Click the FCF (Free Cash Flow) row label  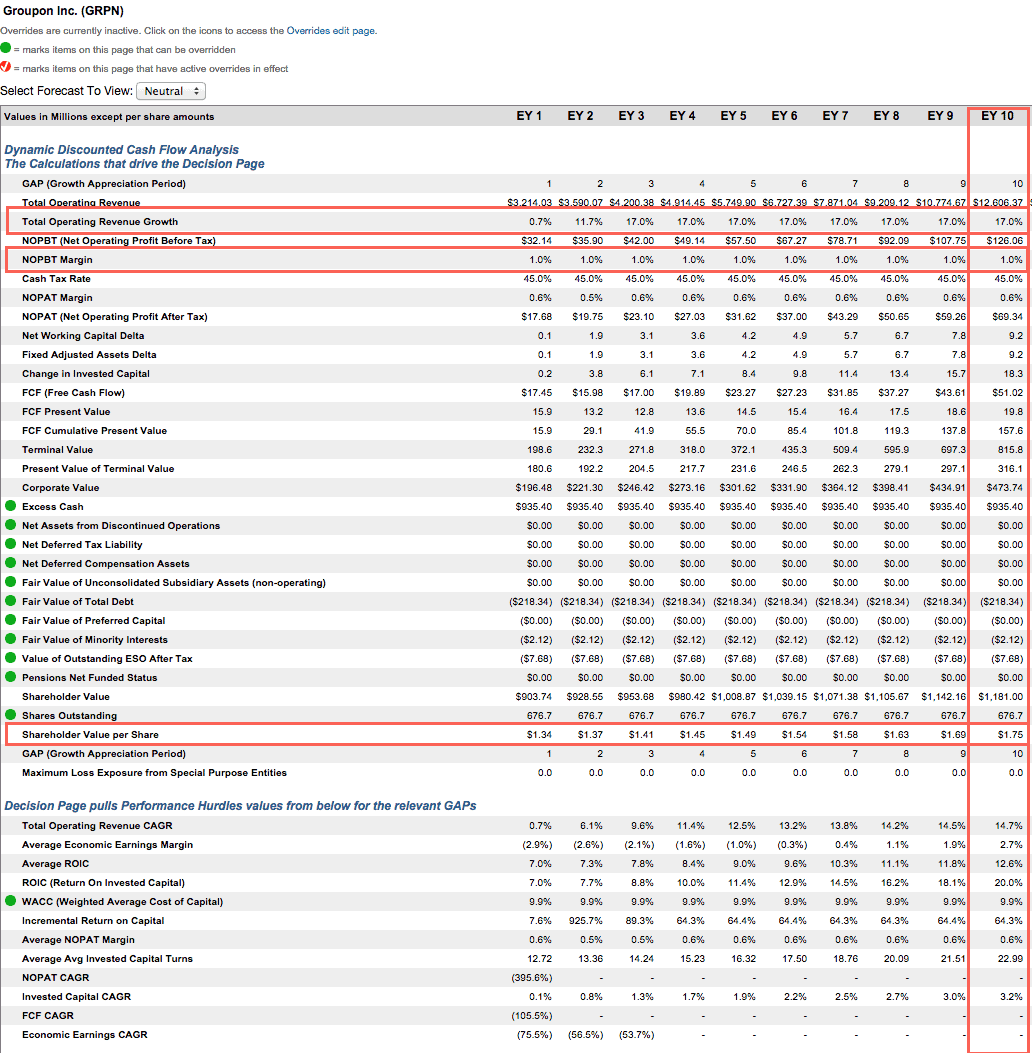pyautogui.click(x=73, y=393)
